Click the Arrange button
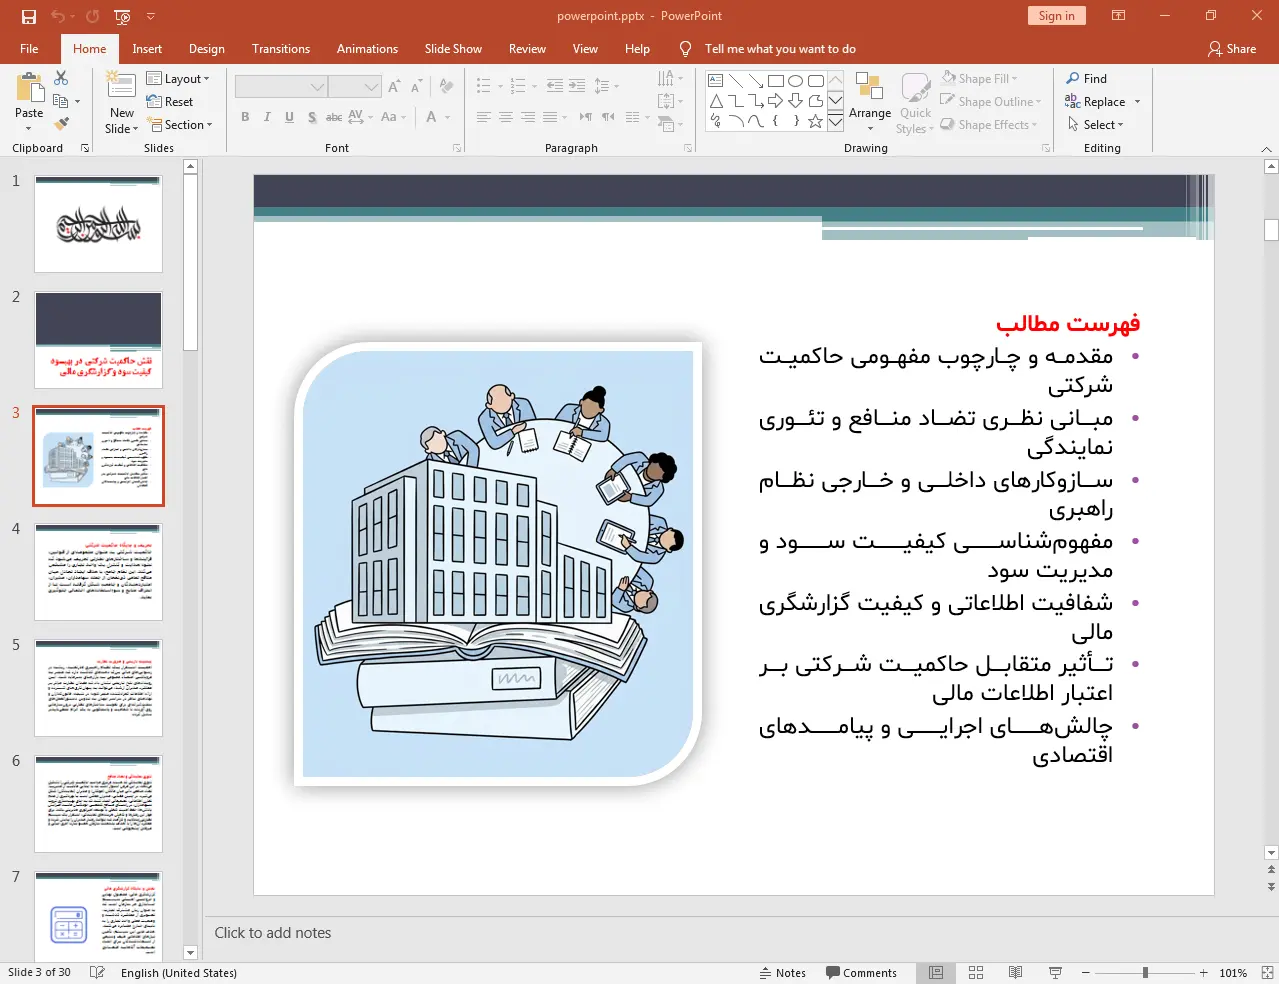Screen dimensions: 1279x984 click(x=870, y=102)
